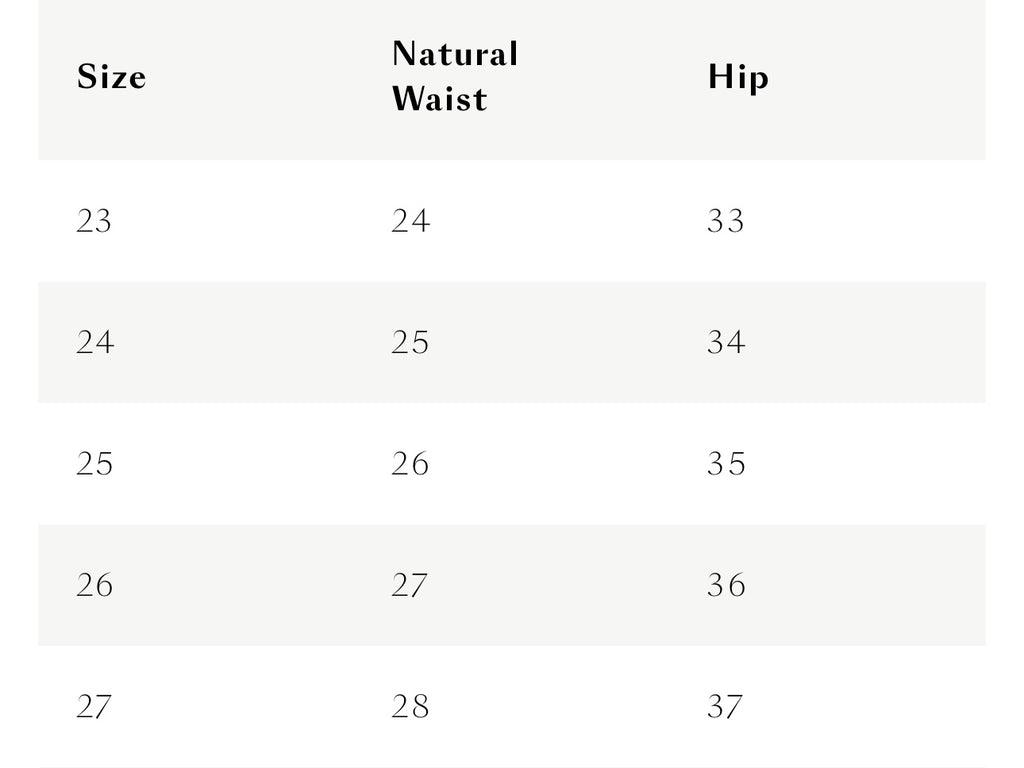Click the word Waist in the header
This screenshot has height=768, width=1024.
pyautogui.click(x=440, y=99)
